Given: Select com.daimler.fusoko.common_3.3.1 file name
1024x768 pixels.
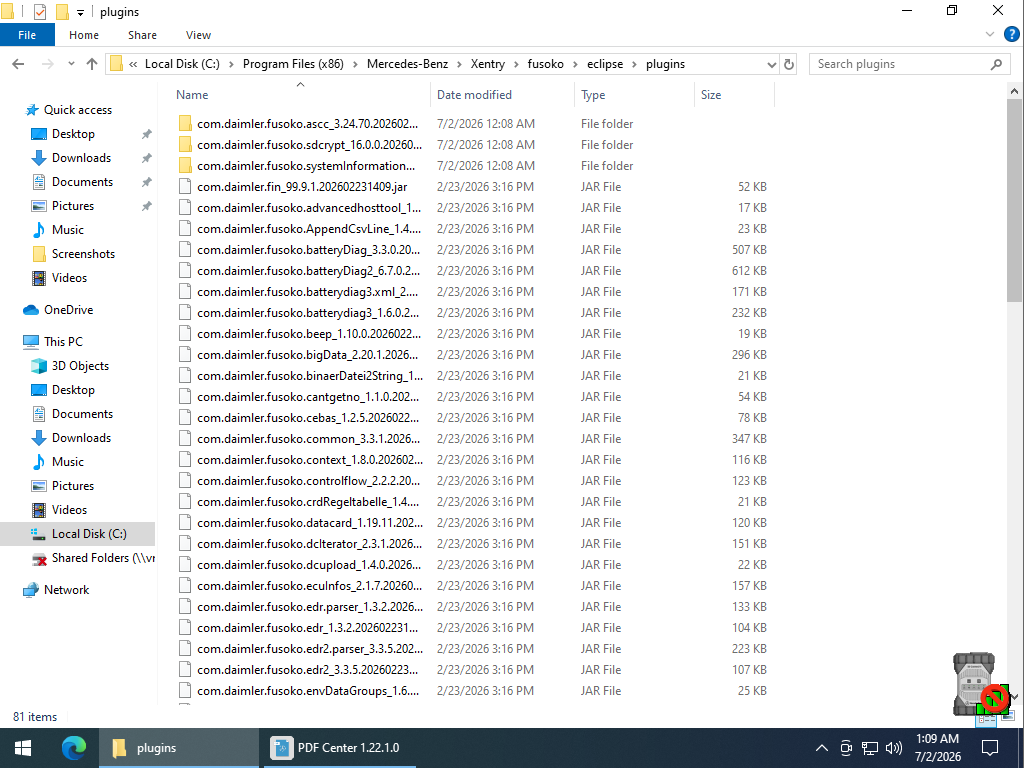Looking at the screenshot, I should coord(308,439).
